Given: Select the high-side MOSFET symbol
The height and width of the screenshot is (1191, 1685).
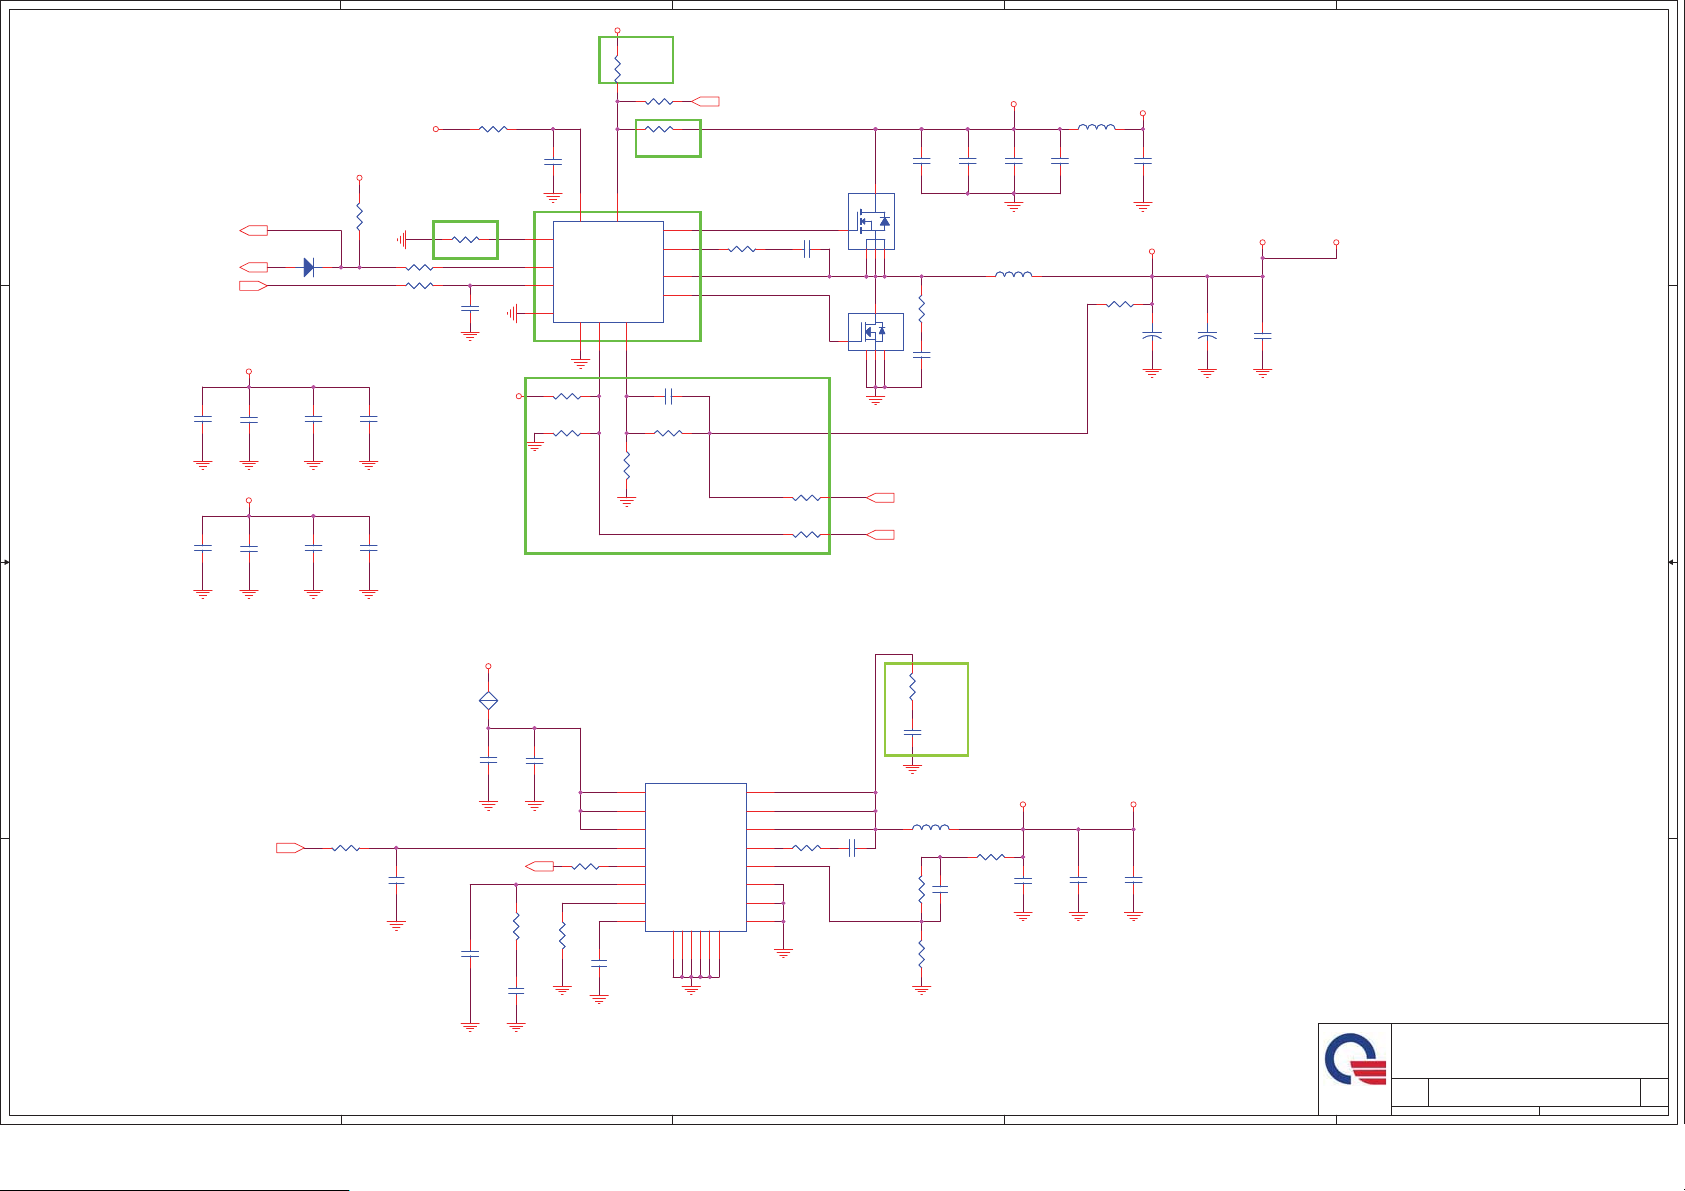Looking at the screenshot, I should (x=871, y=221).
